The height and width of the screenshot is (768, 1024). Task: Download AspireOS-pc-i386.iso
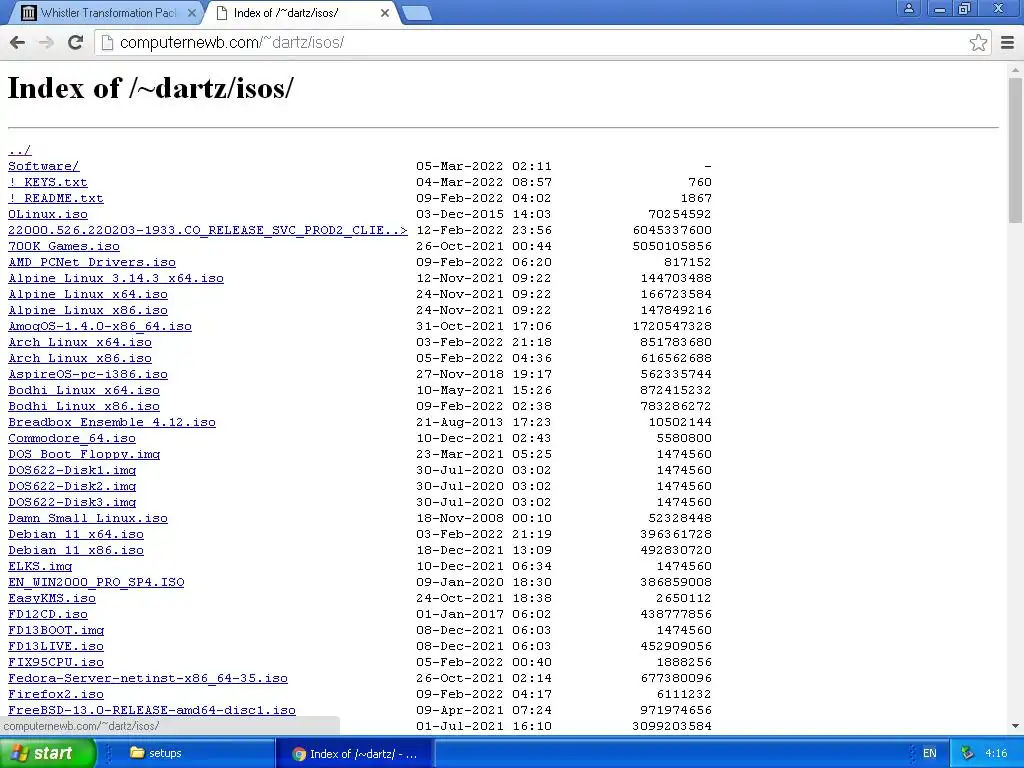pos(88,374)
